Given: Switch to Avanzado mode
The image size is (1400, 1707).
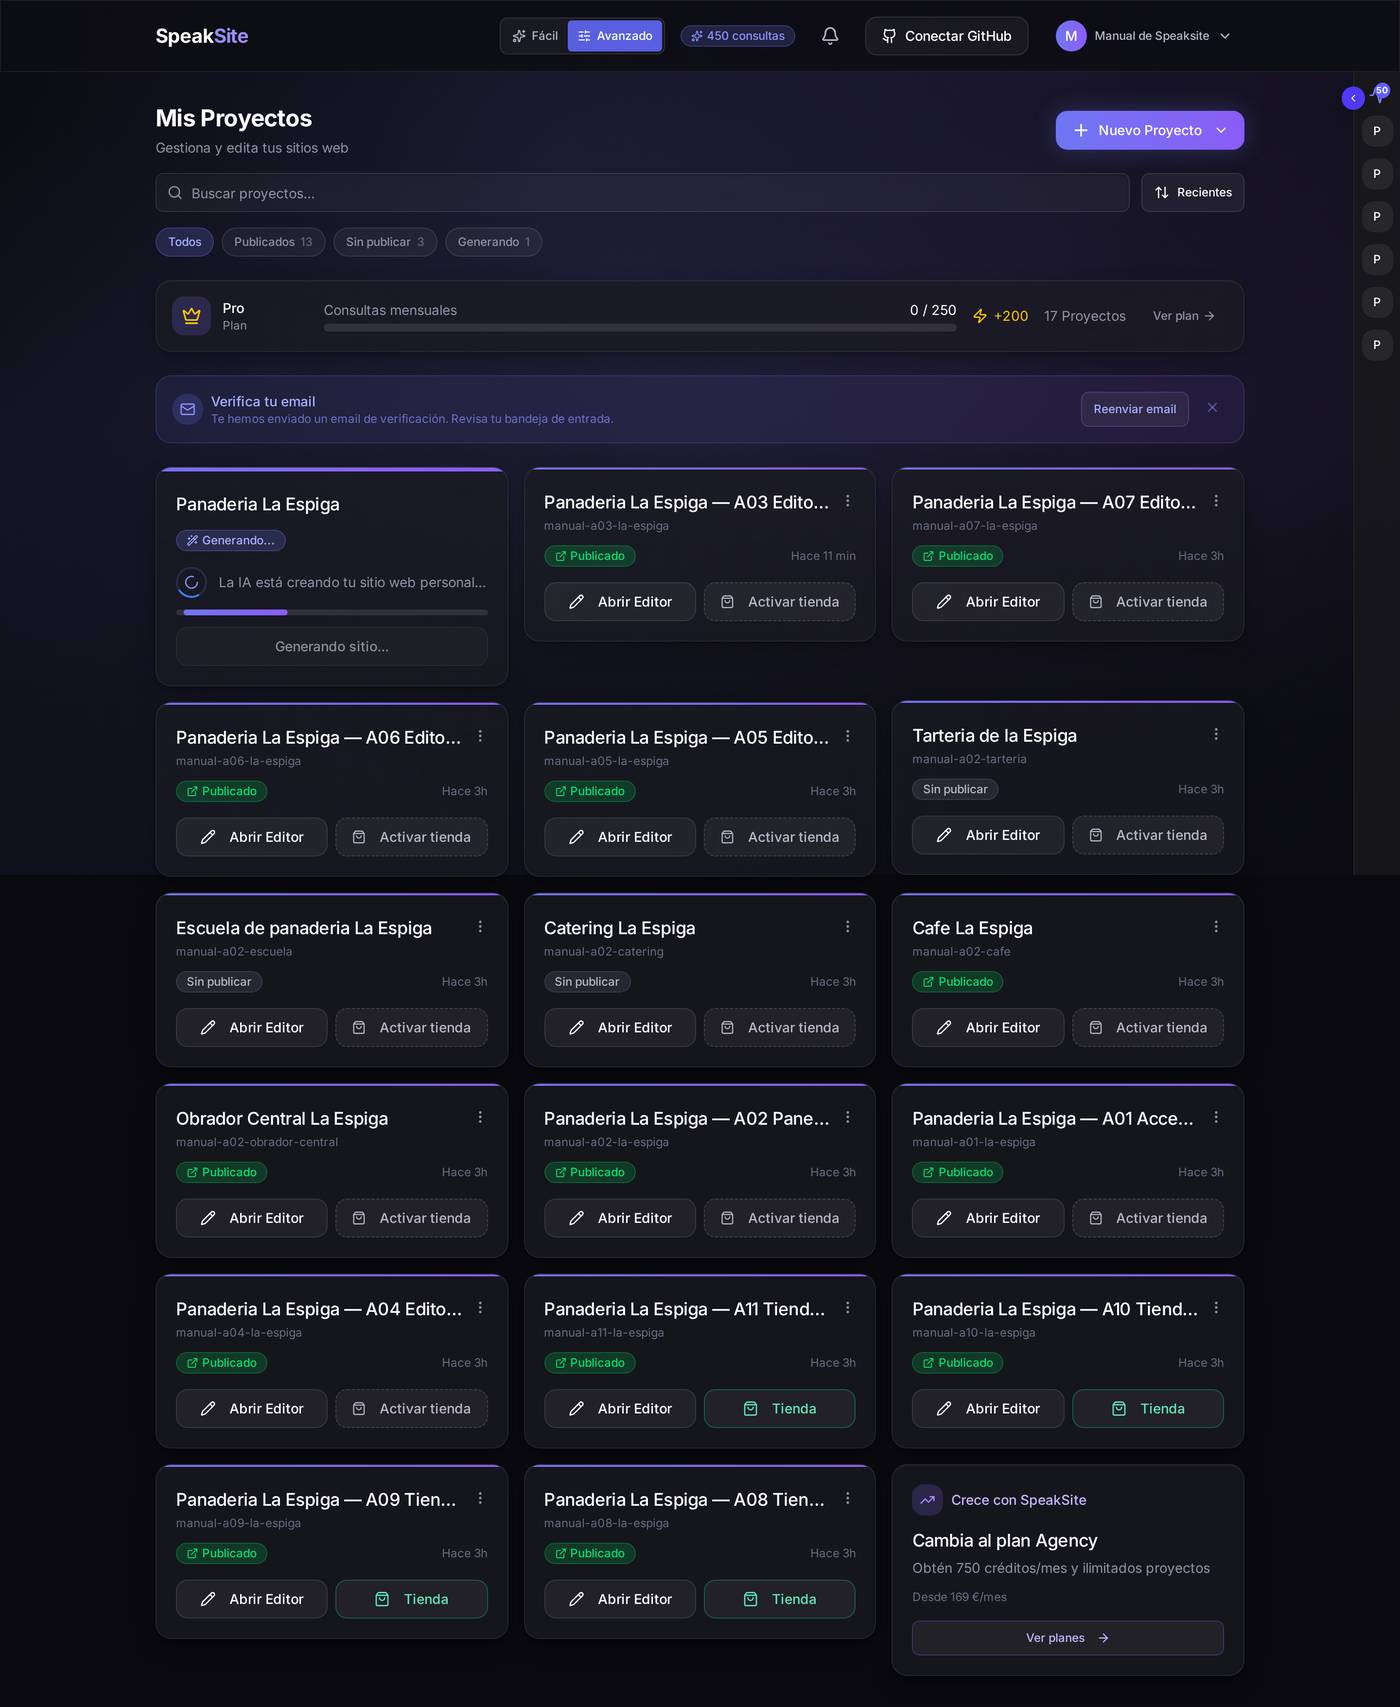Looking at the screenshot, I should [615, 36].
